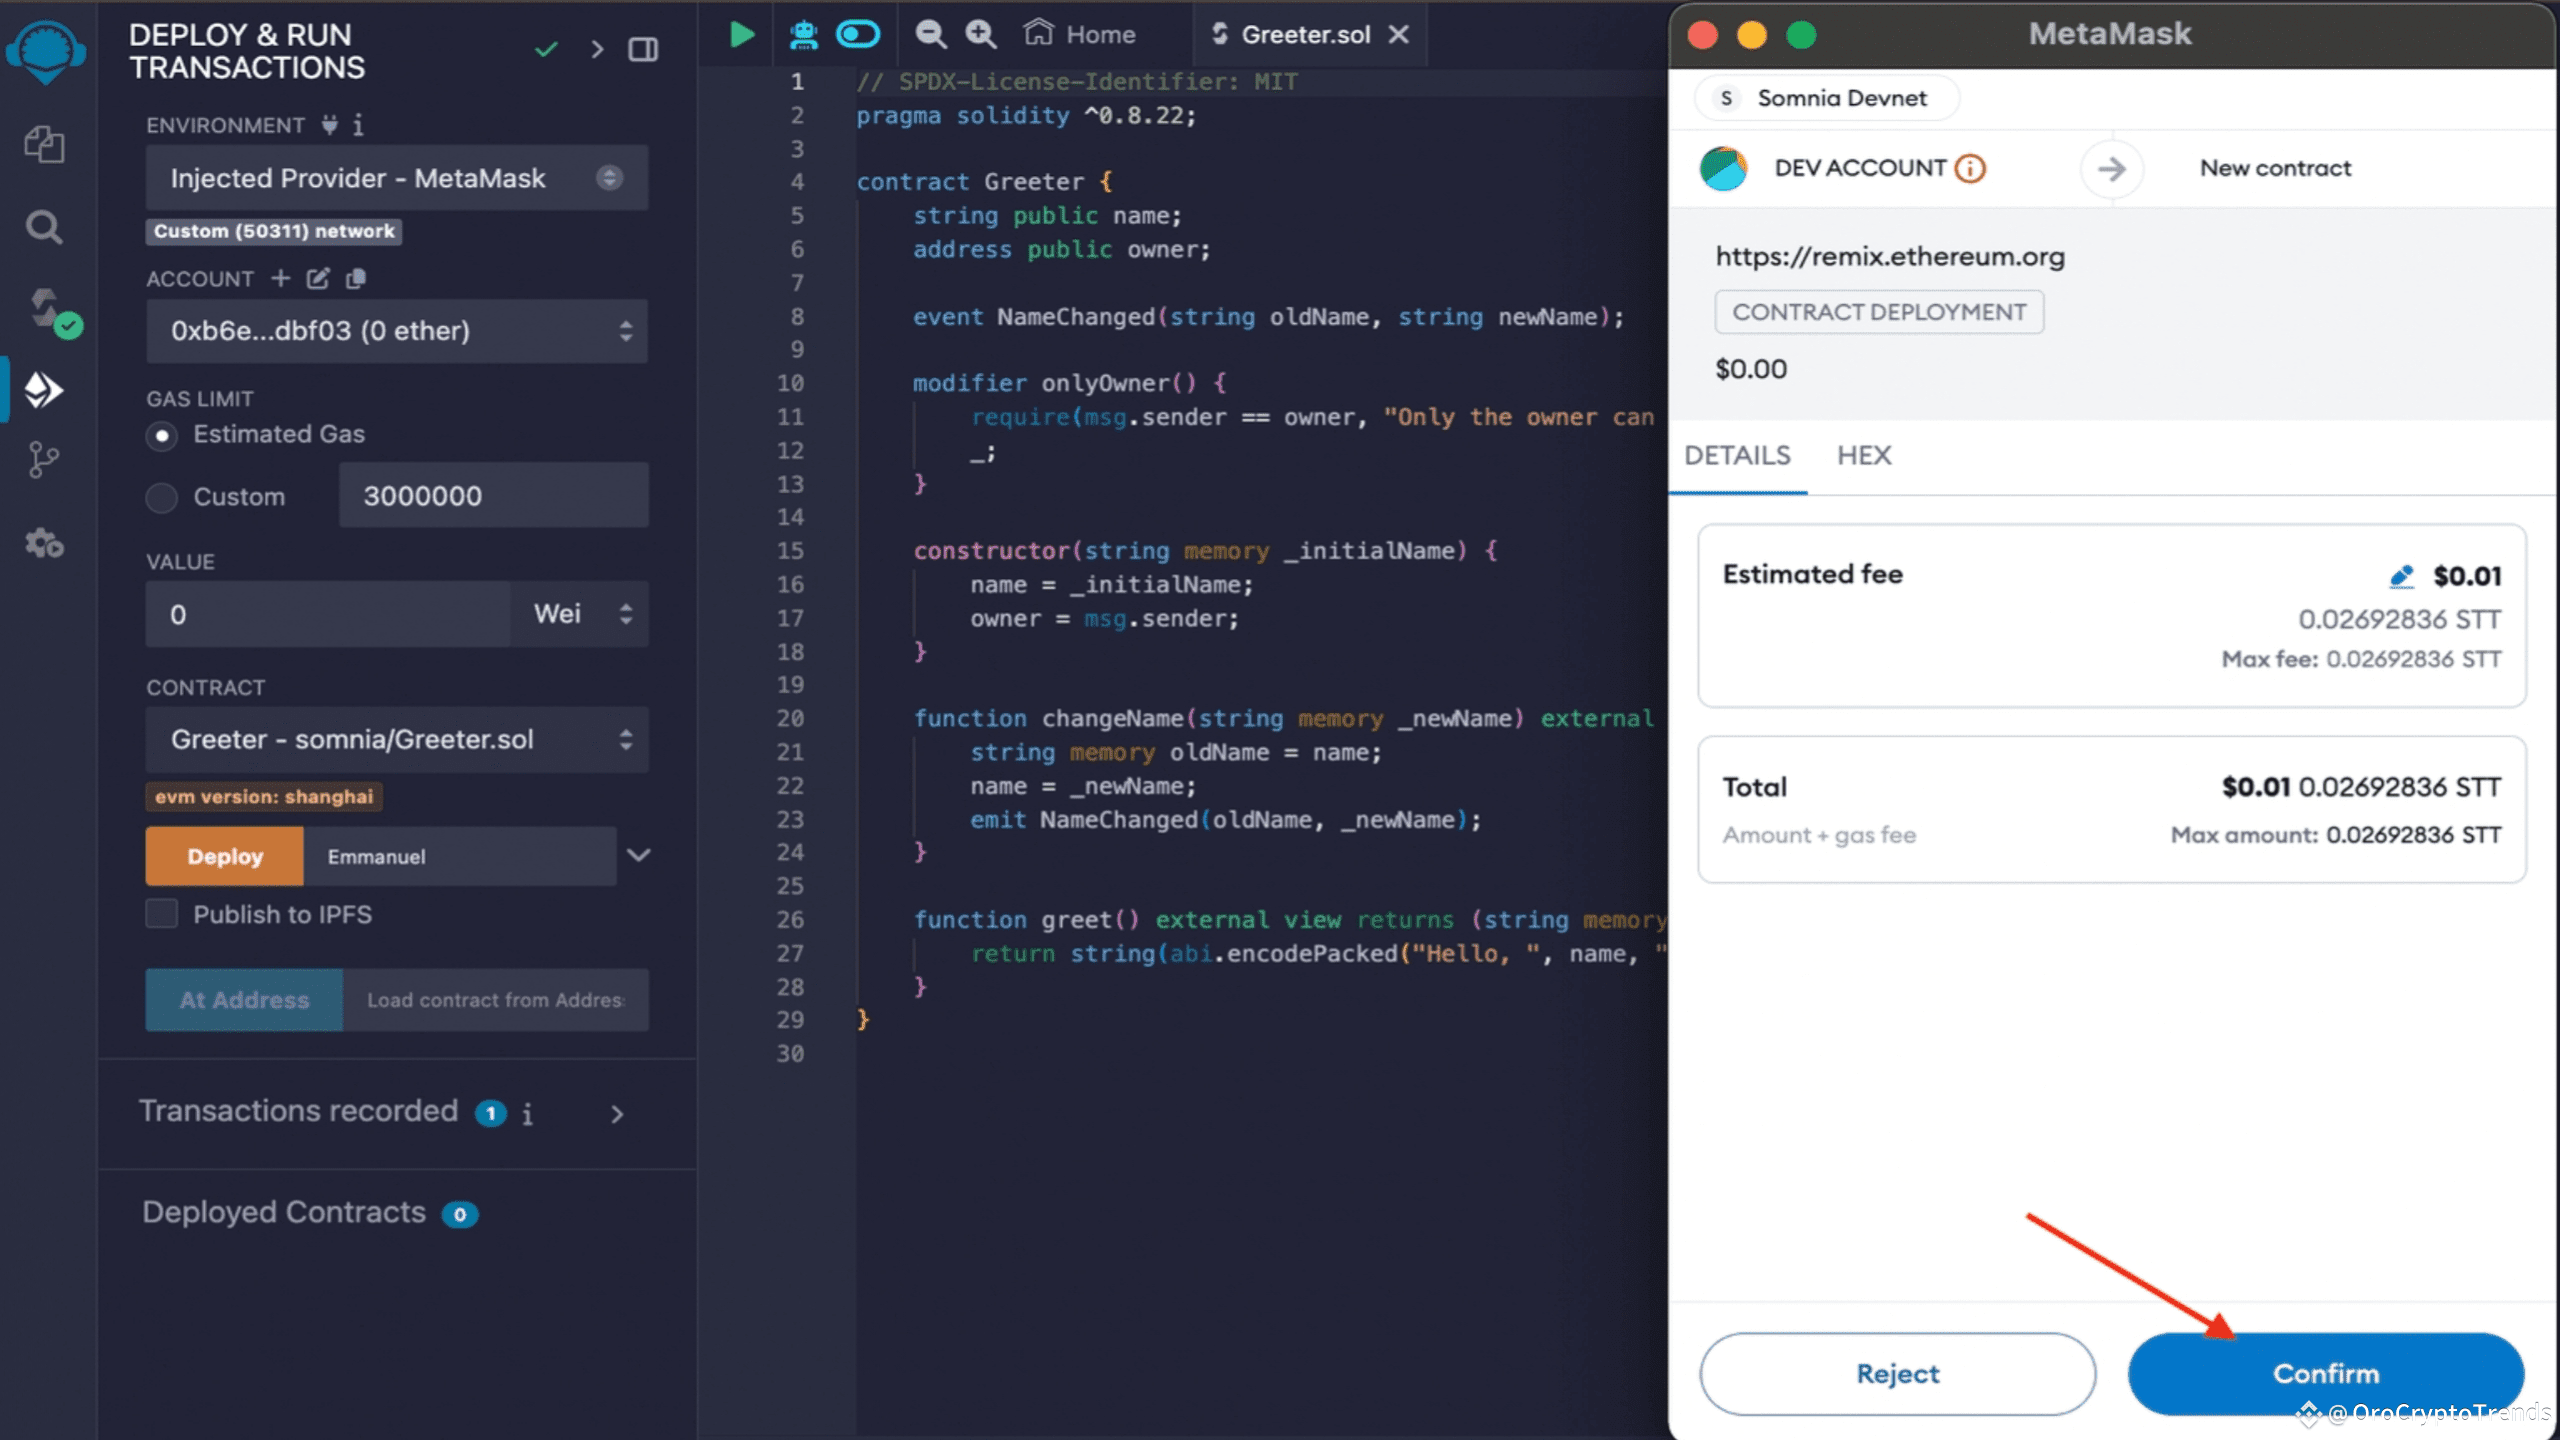This screenshot has width=2560, height=1440.
Task: Copy account address using the copy icon
Action: click(x=355, y=279)
